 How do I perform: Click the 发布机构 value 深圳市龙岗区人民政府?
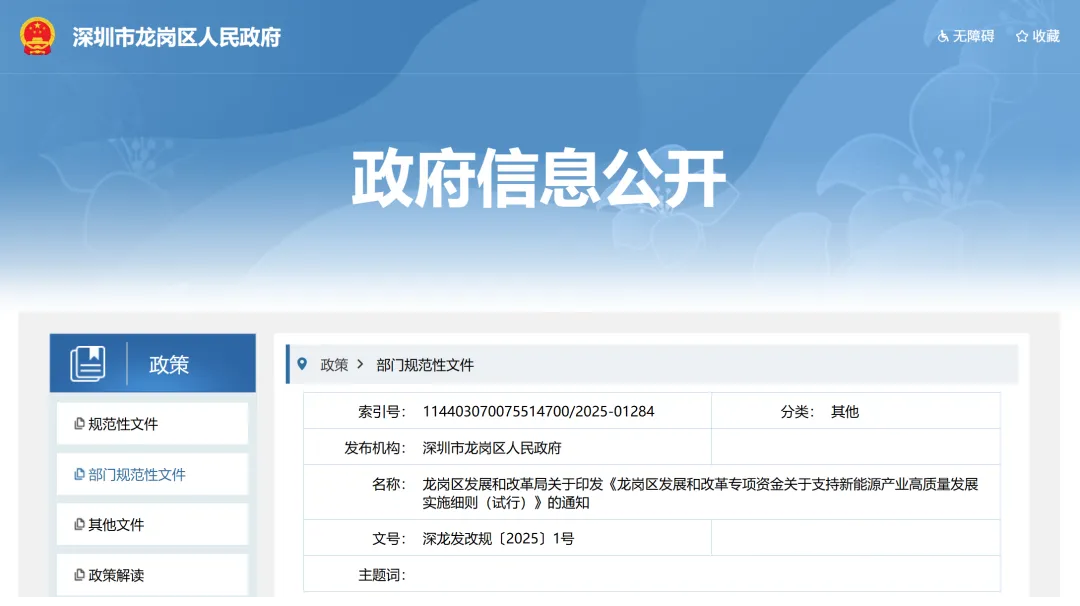click(x=492, y=447)
